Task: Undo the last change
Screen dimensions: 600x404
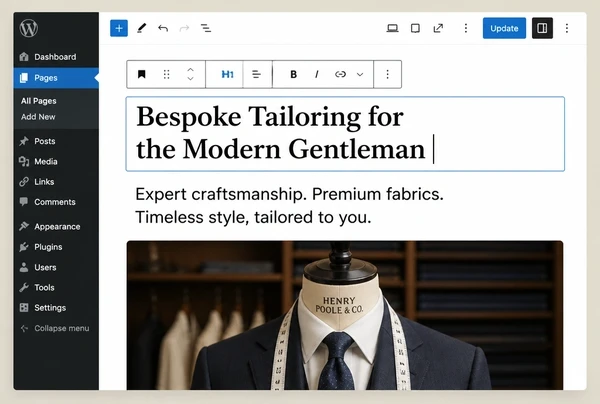Action: click(163, 28)
